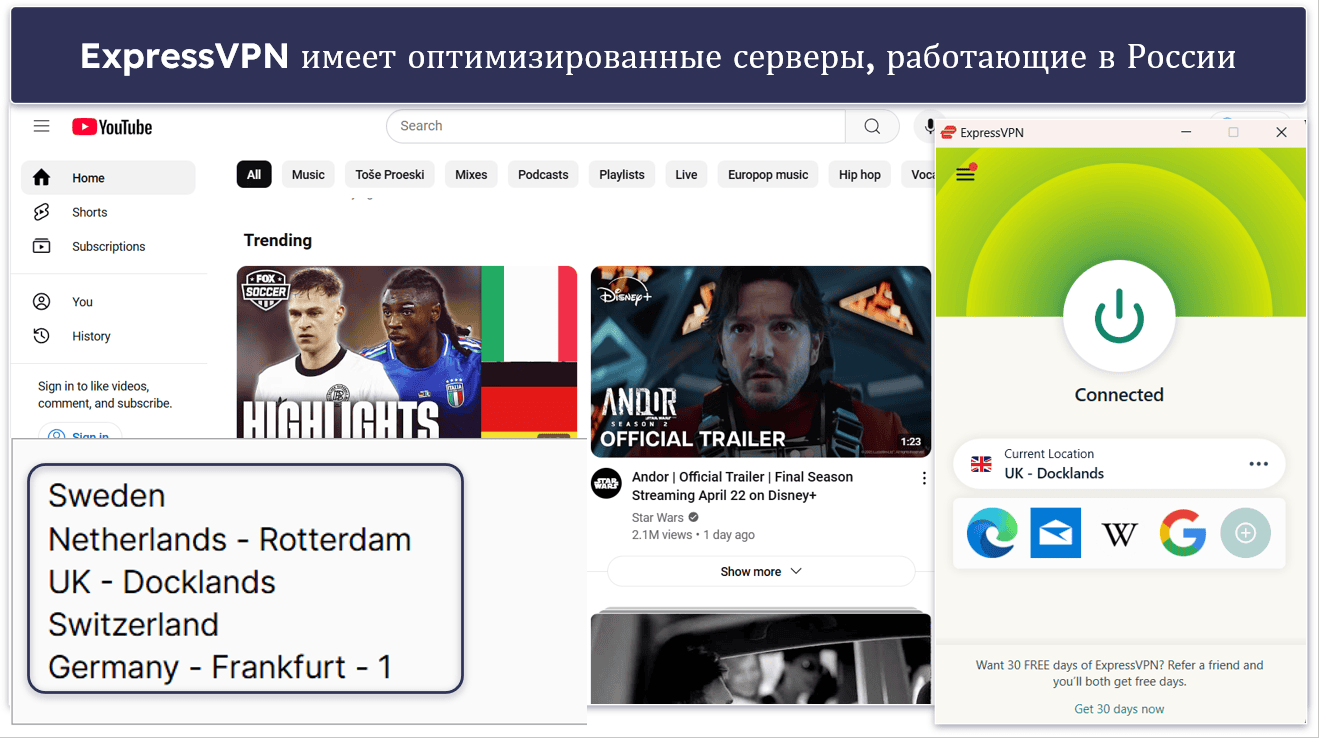
Task: Click the Home icon in YouTube sidebar
Action: (41, 178)
